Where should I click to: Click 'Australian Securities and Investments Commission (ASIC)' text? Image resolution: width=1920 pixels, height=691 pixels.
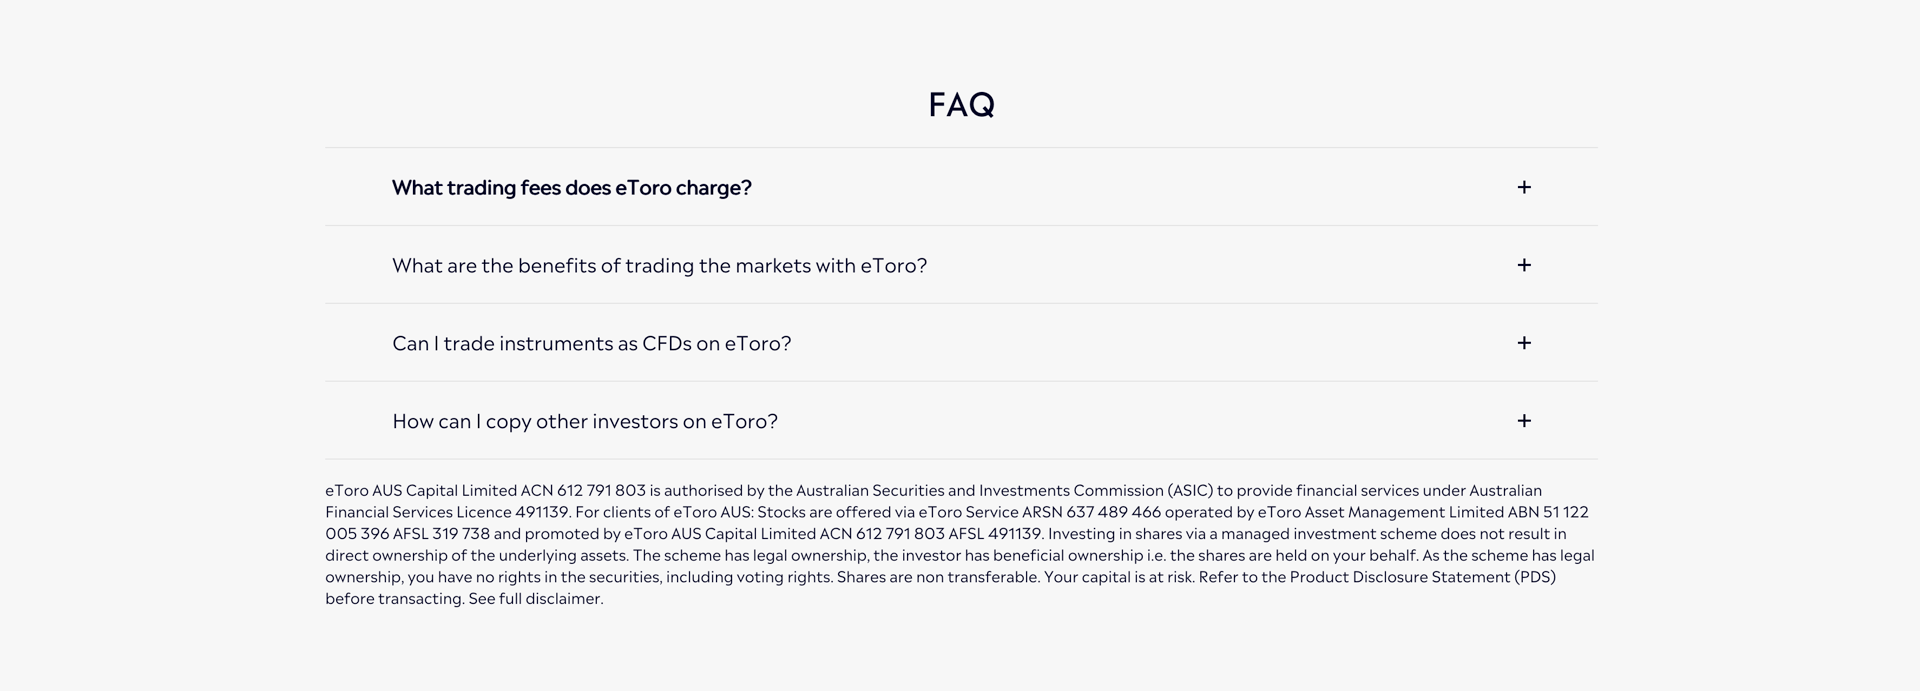click(1004, 491)
